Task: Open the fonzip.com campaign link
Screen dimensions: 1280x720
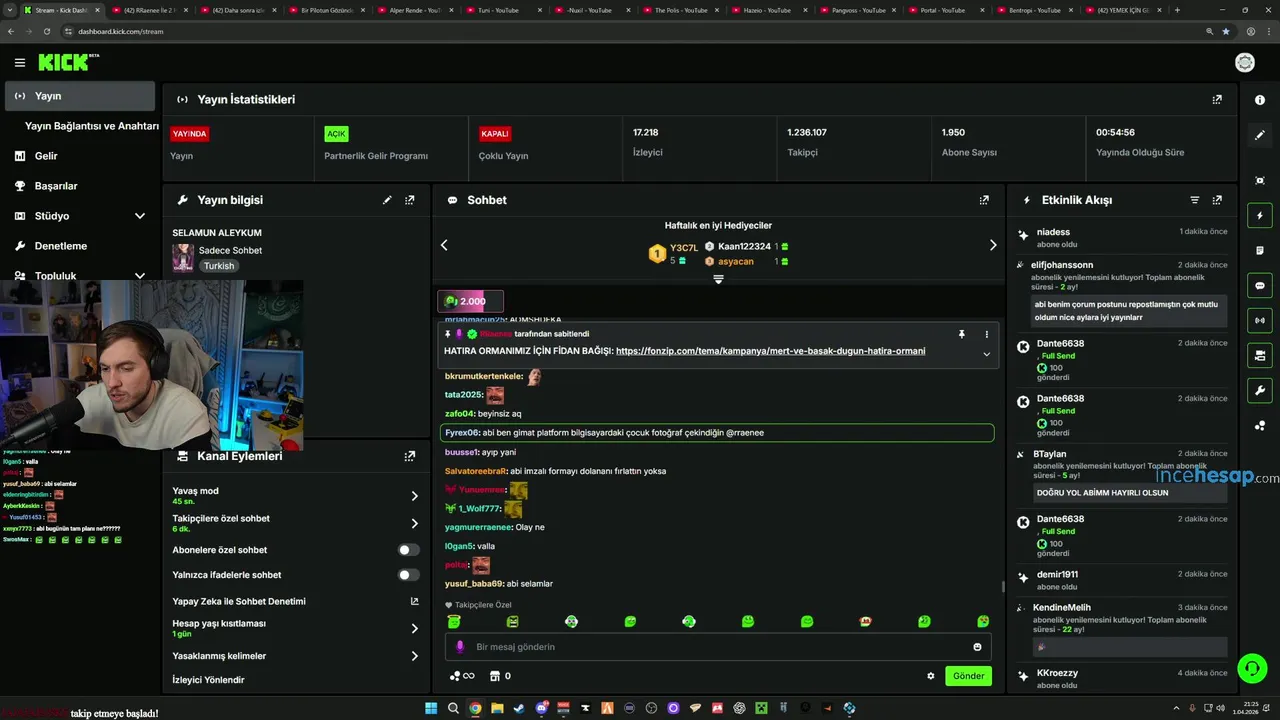Action: point(770,351)
